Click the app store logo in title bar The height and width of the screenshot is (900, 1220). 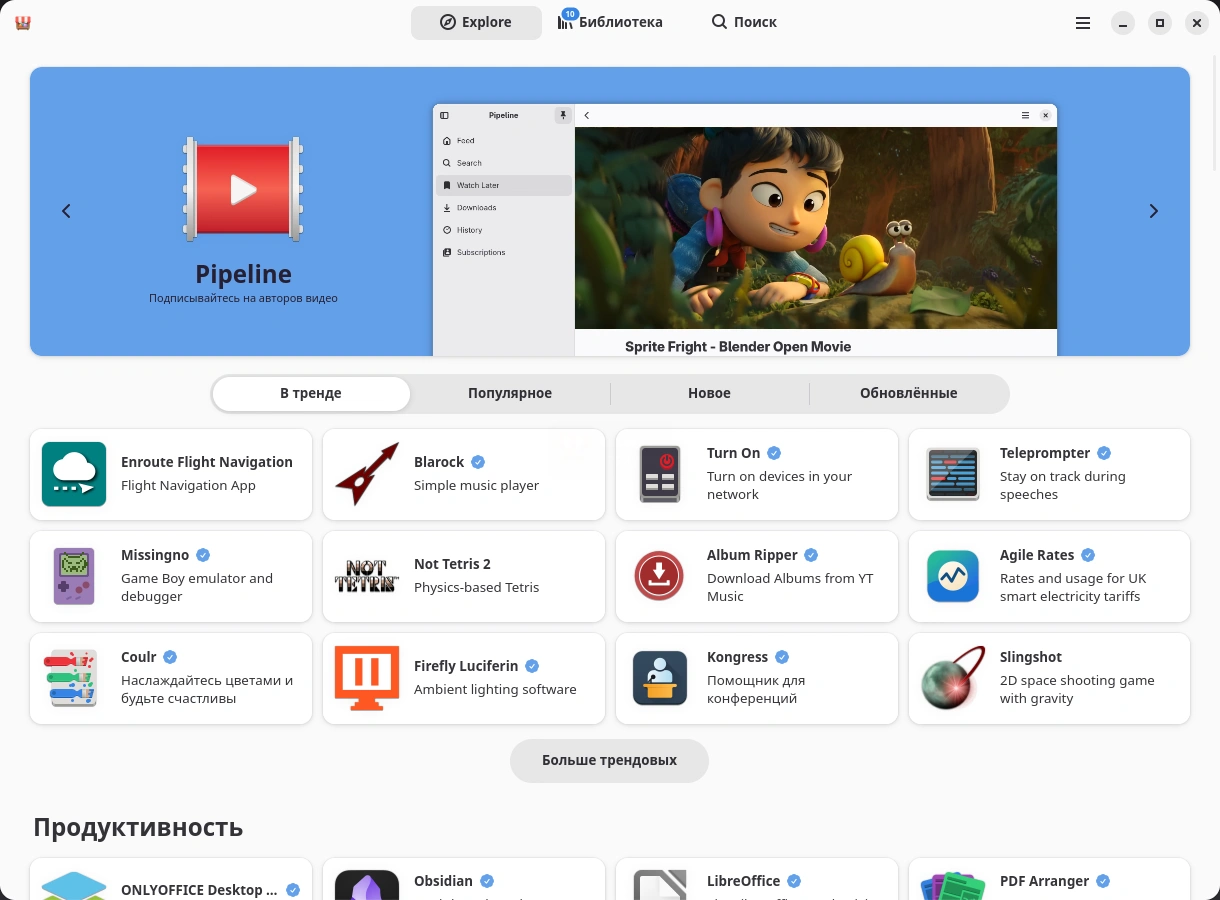(23, 22)
